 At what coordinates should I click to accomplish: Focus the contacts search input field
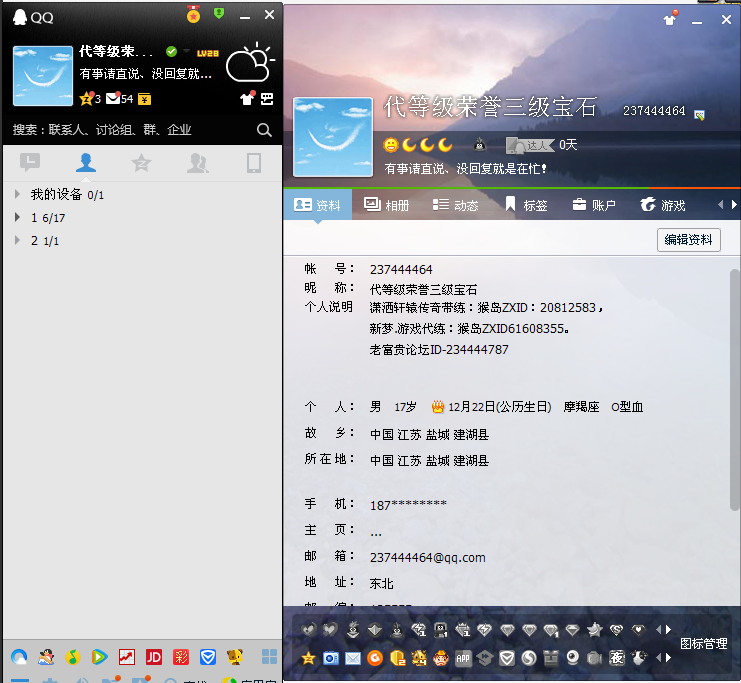134,130
